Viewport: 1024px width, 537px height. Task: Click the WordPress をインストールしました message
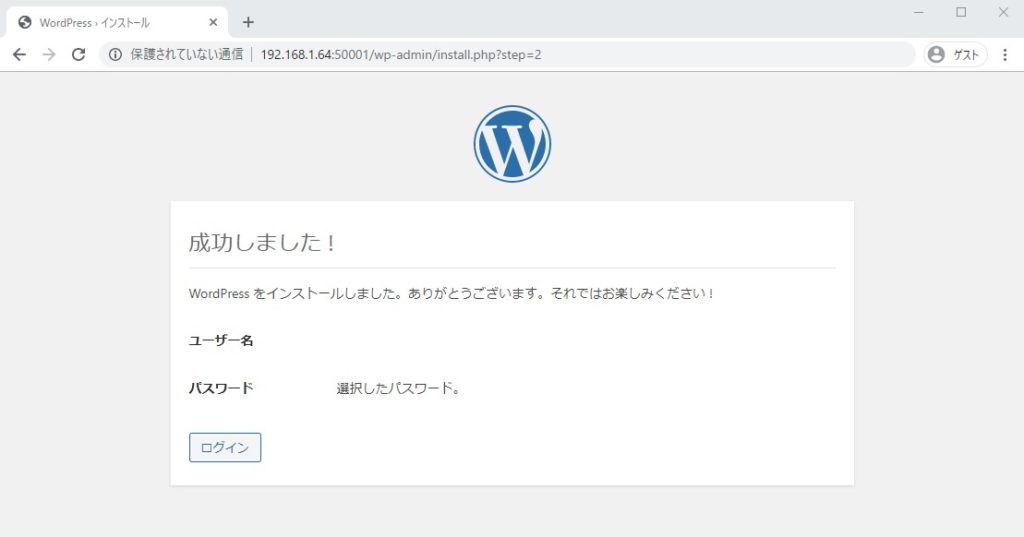click(452, 293)
